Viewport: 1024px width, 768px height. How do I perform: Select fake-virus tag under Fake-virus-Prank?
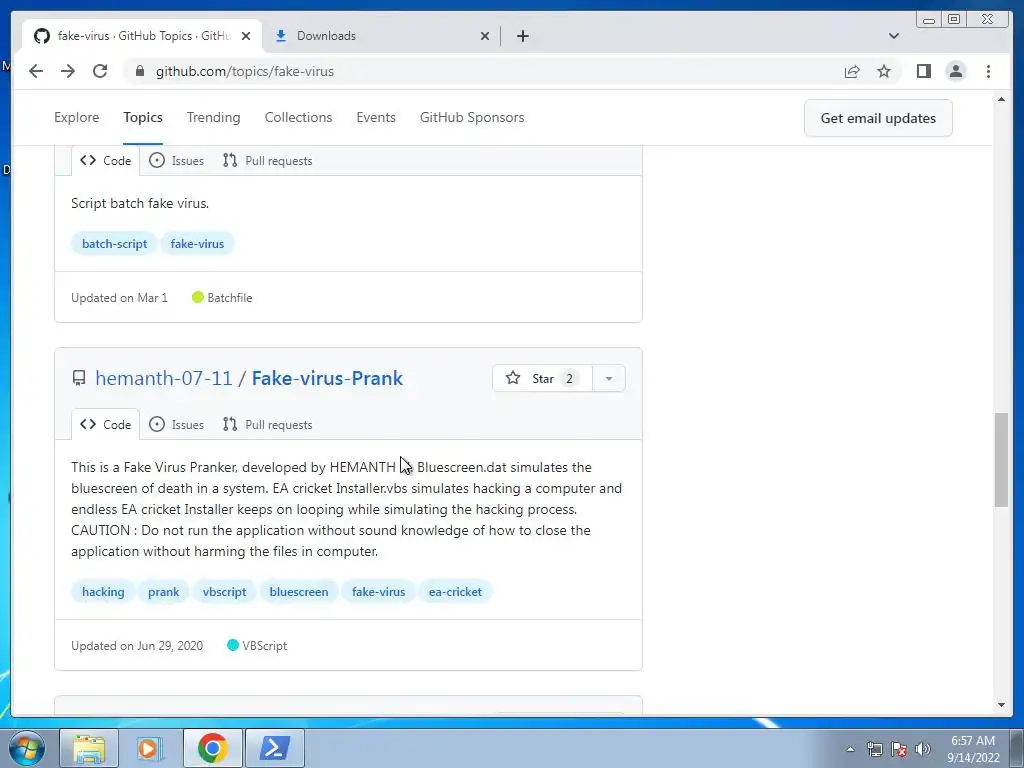(378, 592)
